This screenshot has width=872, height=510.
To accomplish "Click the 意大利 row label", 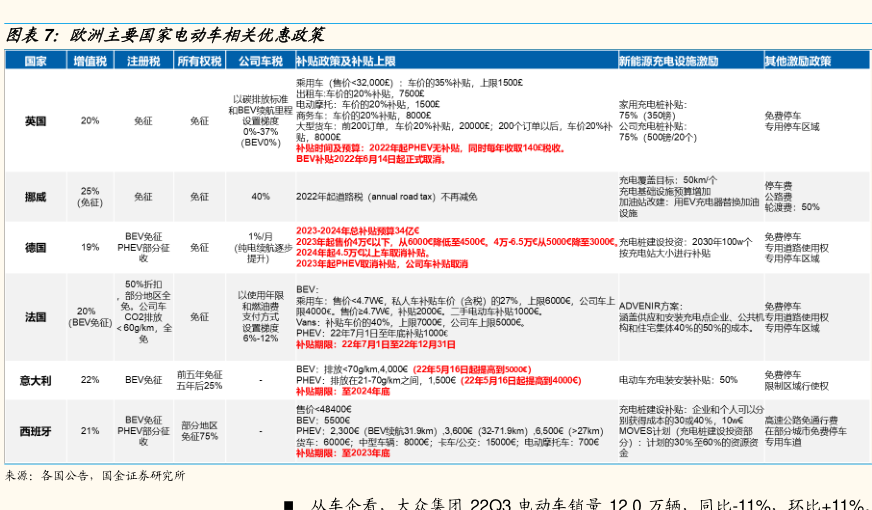I will (x=36, y=380).
